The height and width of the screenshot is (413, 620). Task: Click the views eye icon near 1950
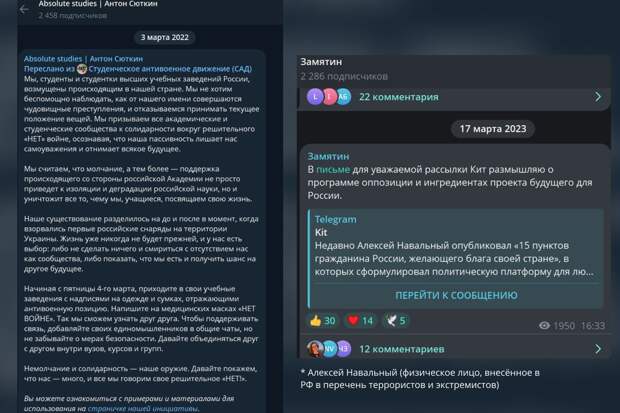544,326
